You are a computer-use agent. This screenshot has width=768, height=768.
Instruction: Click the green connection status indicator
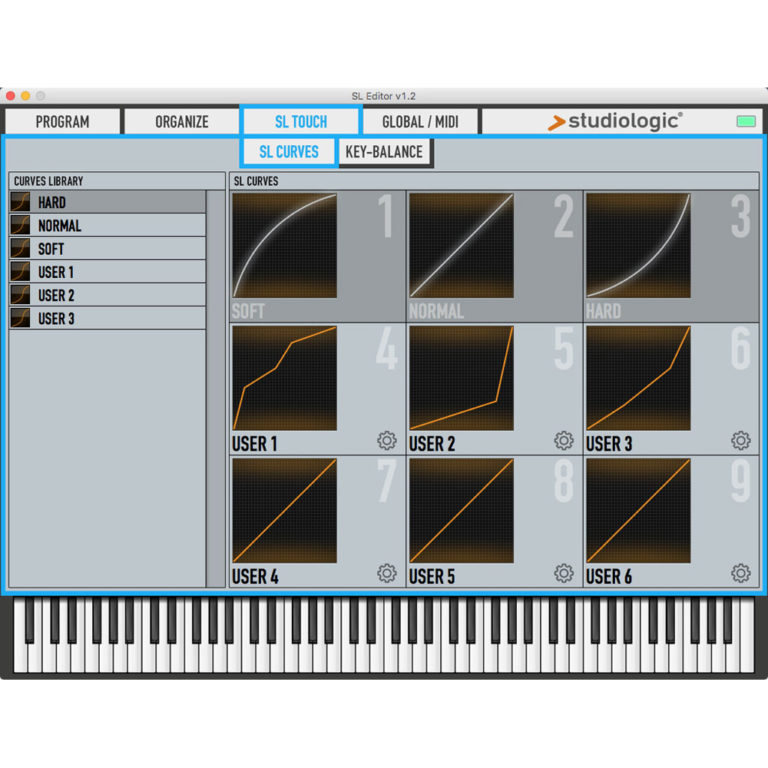click(745, 122)
